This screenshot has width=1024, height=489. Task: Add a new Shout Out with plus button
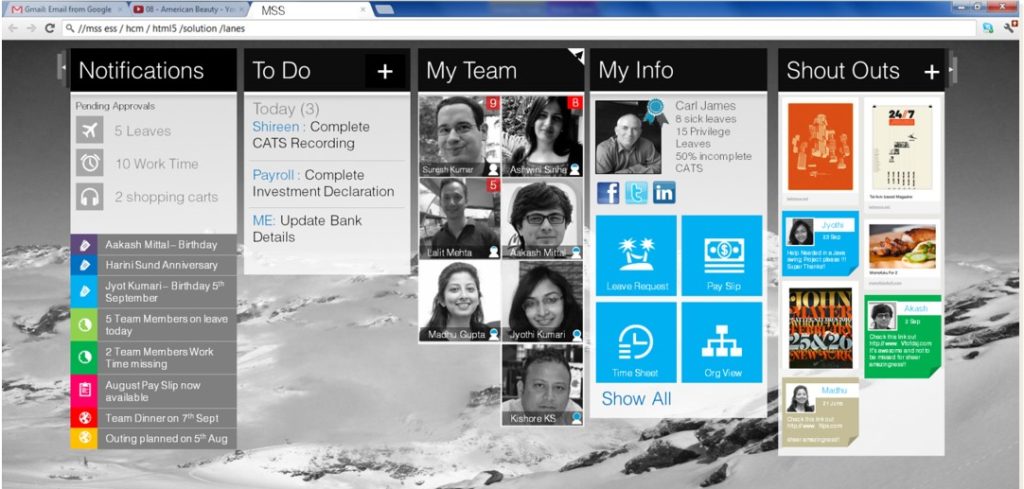point(931,71)
